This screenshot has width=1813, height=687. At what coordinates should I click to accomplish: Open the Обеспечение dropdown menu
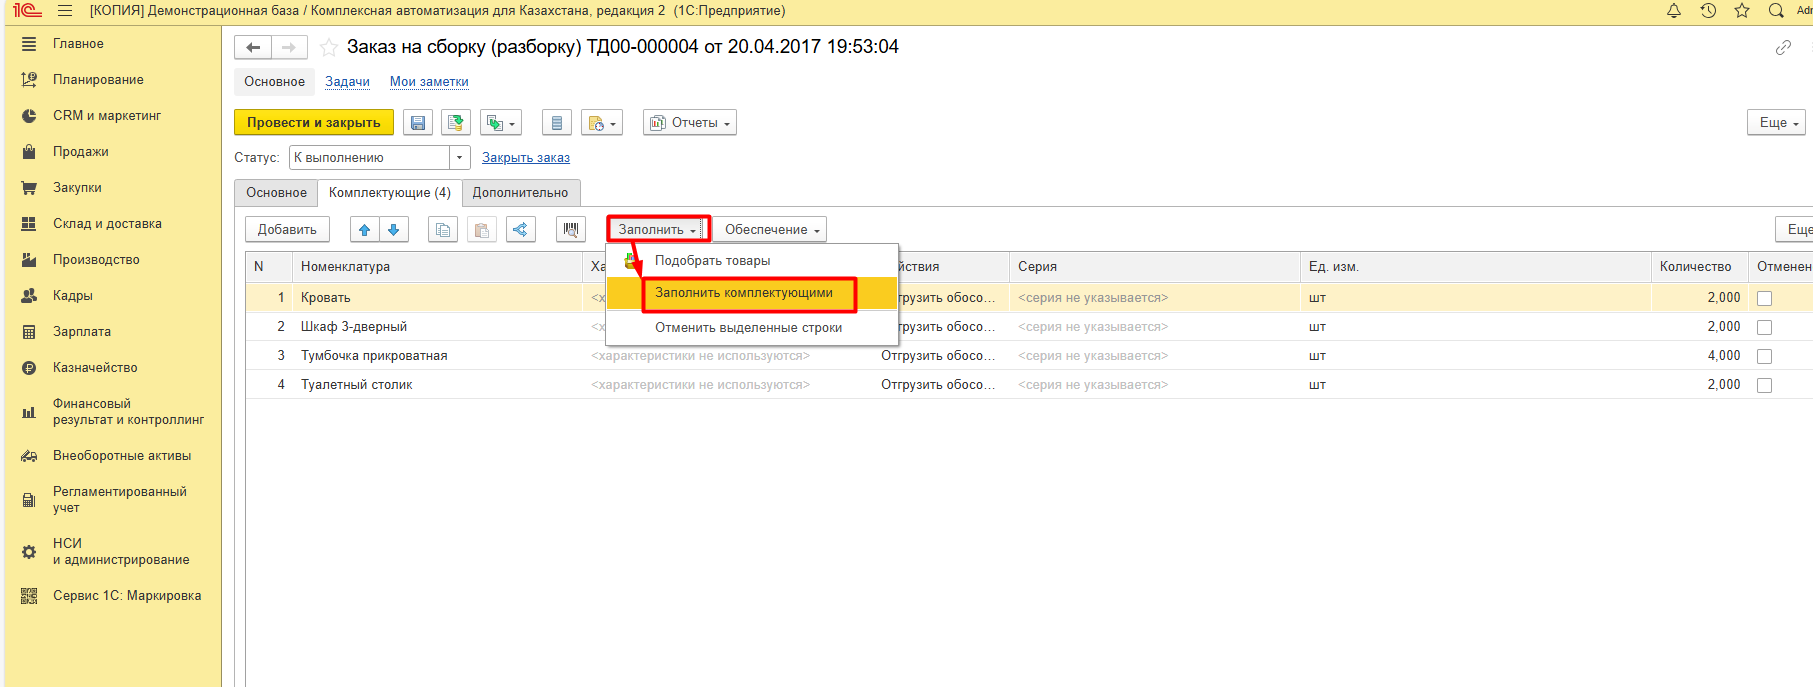(x=772, y=230)
